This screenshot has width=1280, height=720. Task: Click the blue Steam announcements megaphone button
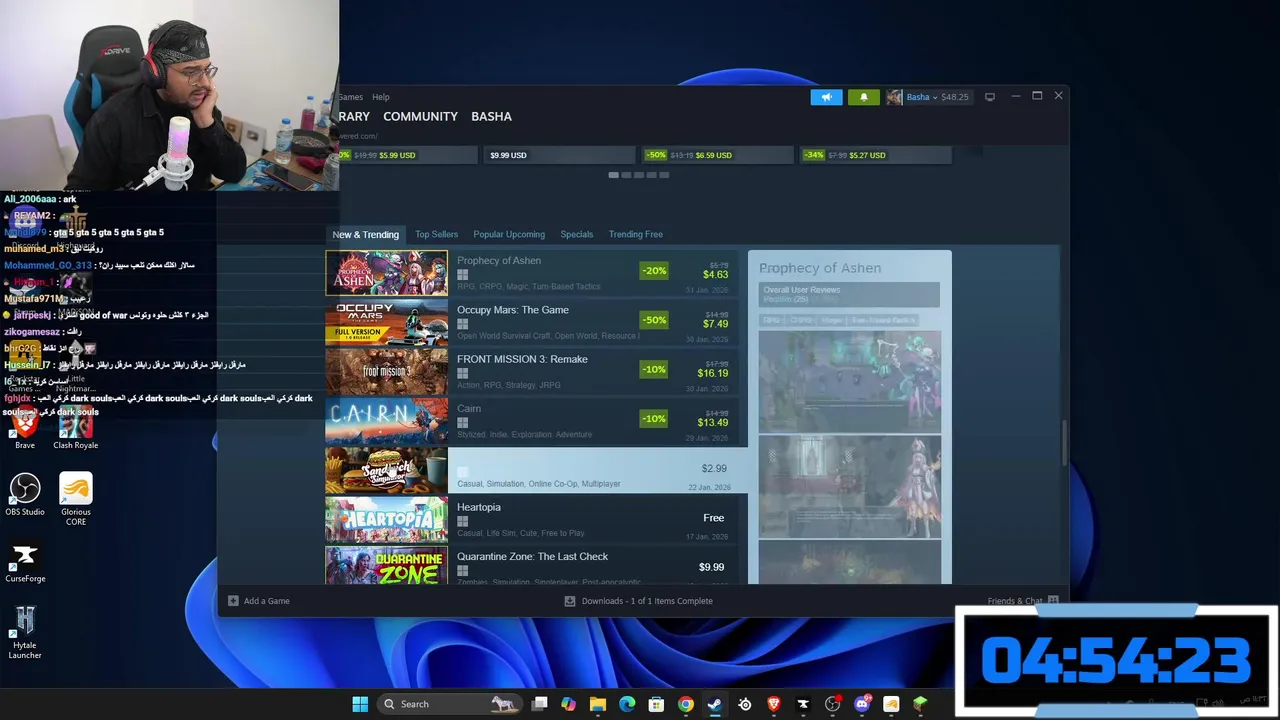click(826, 97)
